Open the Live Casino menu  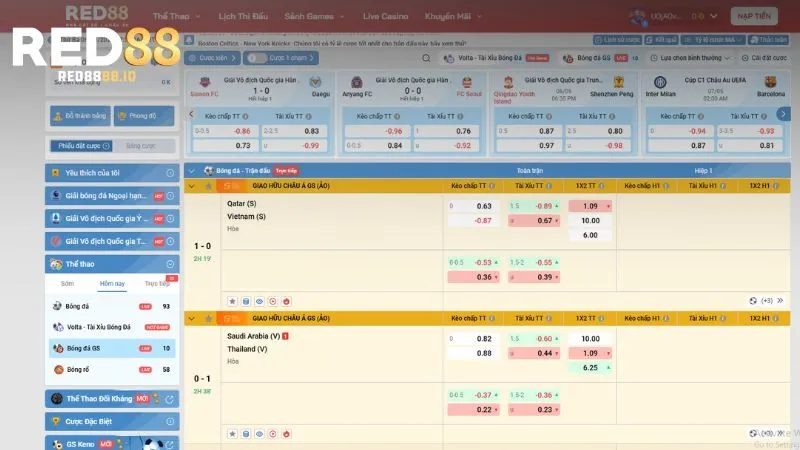pyautogui.click(x=385, y=16)
